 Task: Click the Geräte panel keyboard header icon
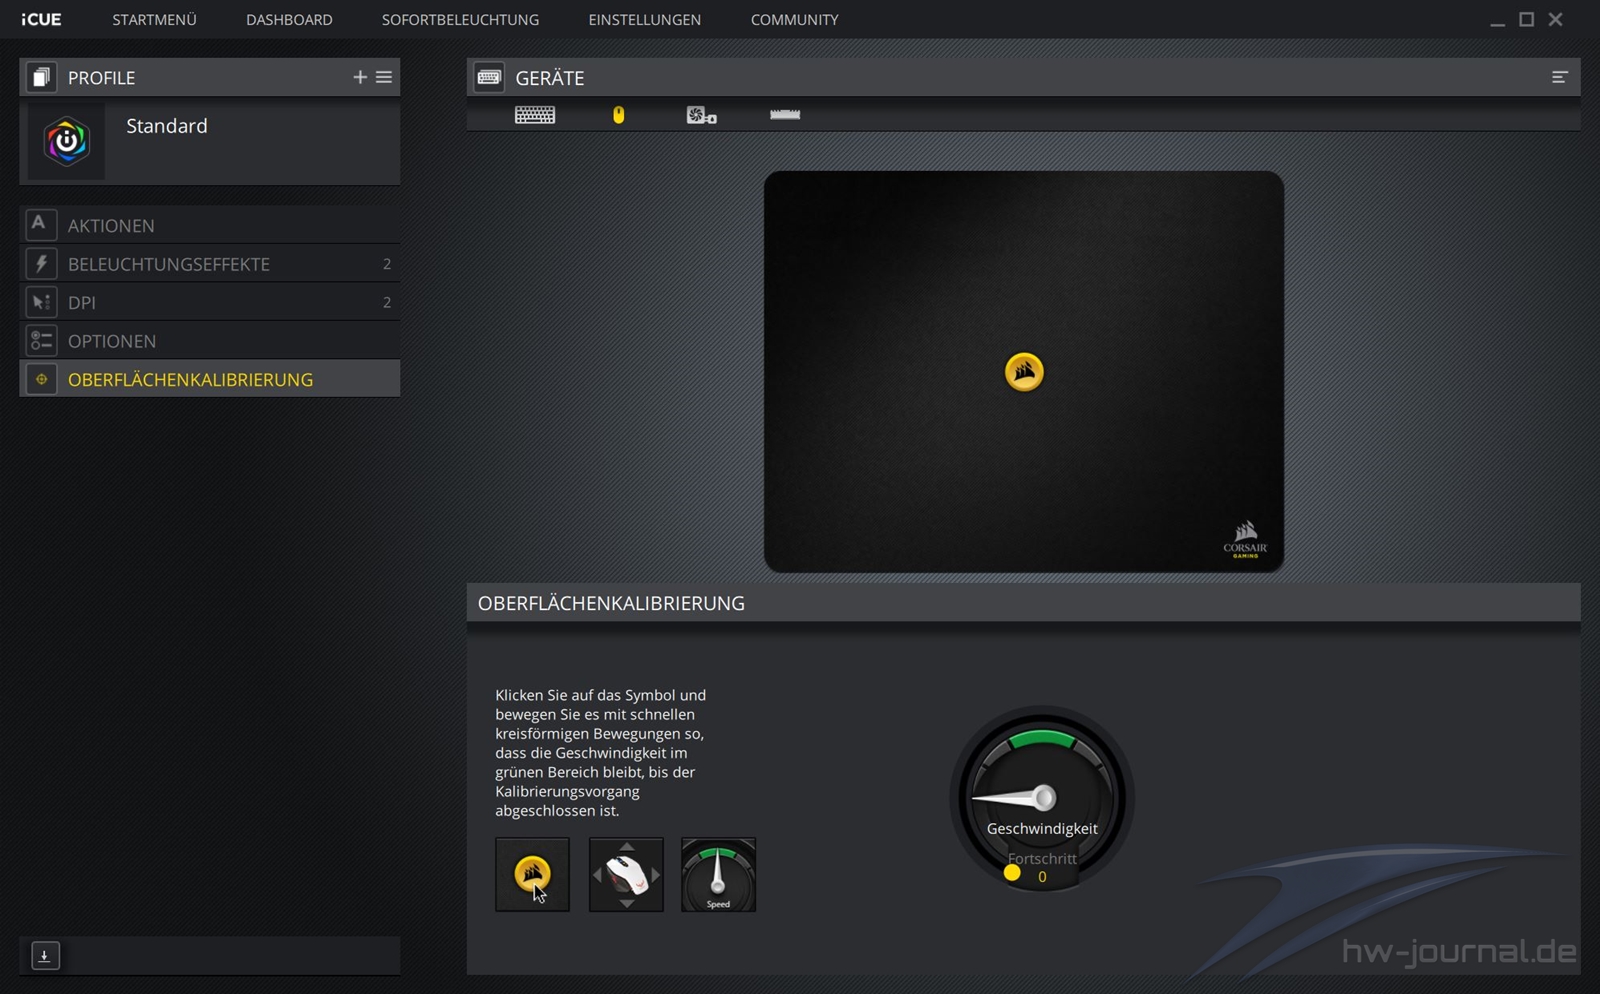coord(489,77)
